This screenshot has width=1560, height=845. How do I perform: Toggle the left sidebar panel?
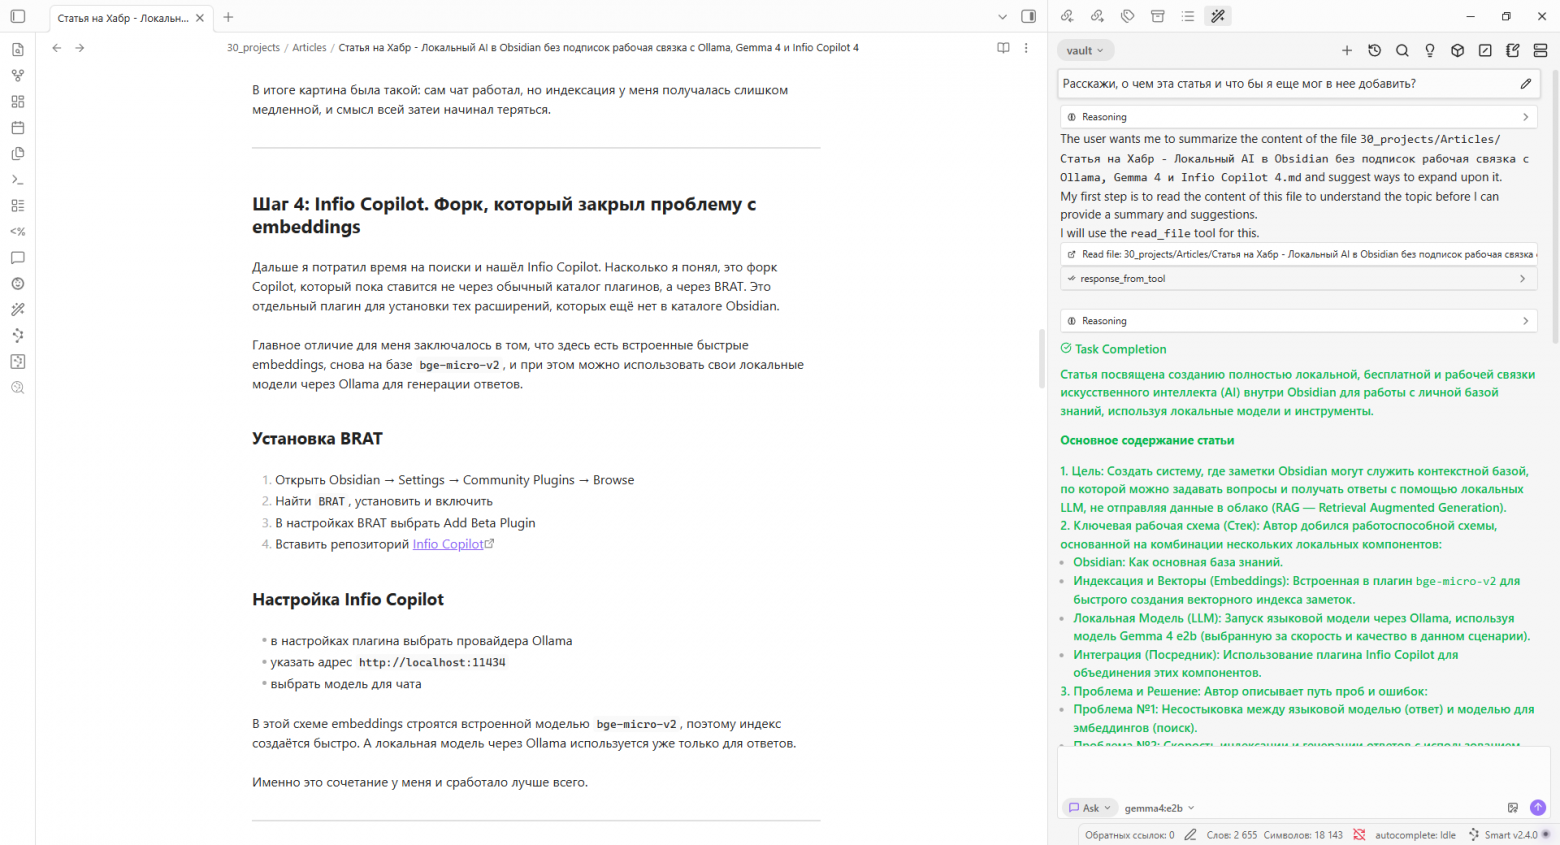click(18, 17)
